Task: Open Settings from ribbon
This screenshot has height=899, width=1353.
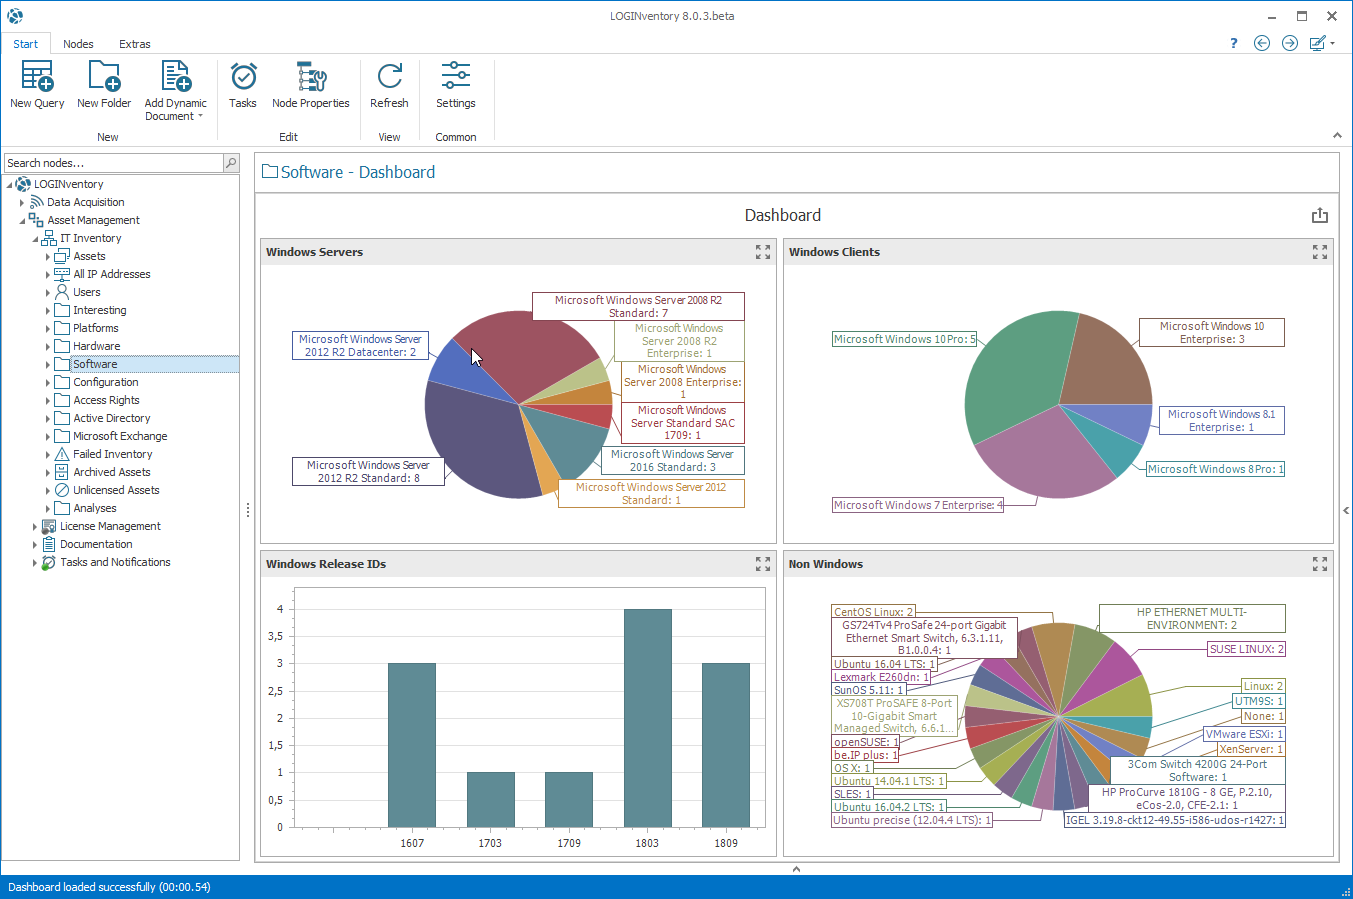Action: click(x=456, y=85)
